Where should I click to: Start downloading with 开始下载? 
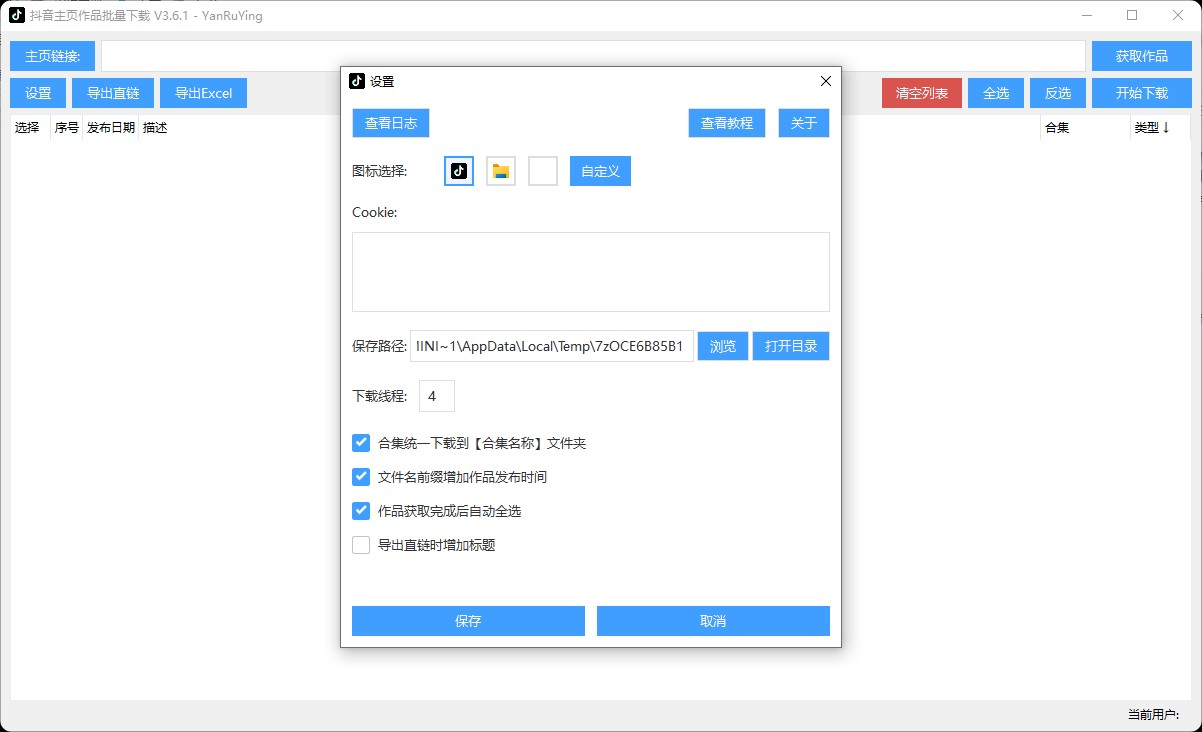pos(1141,92)
